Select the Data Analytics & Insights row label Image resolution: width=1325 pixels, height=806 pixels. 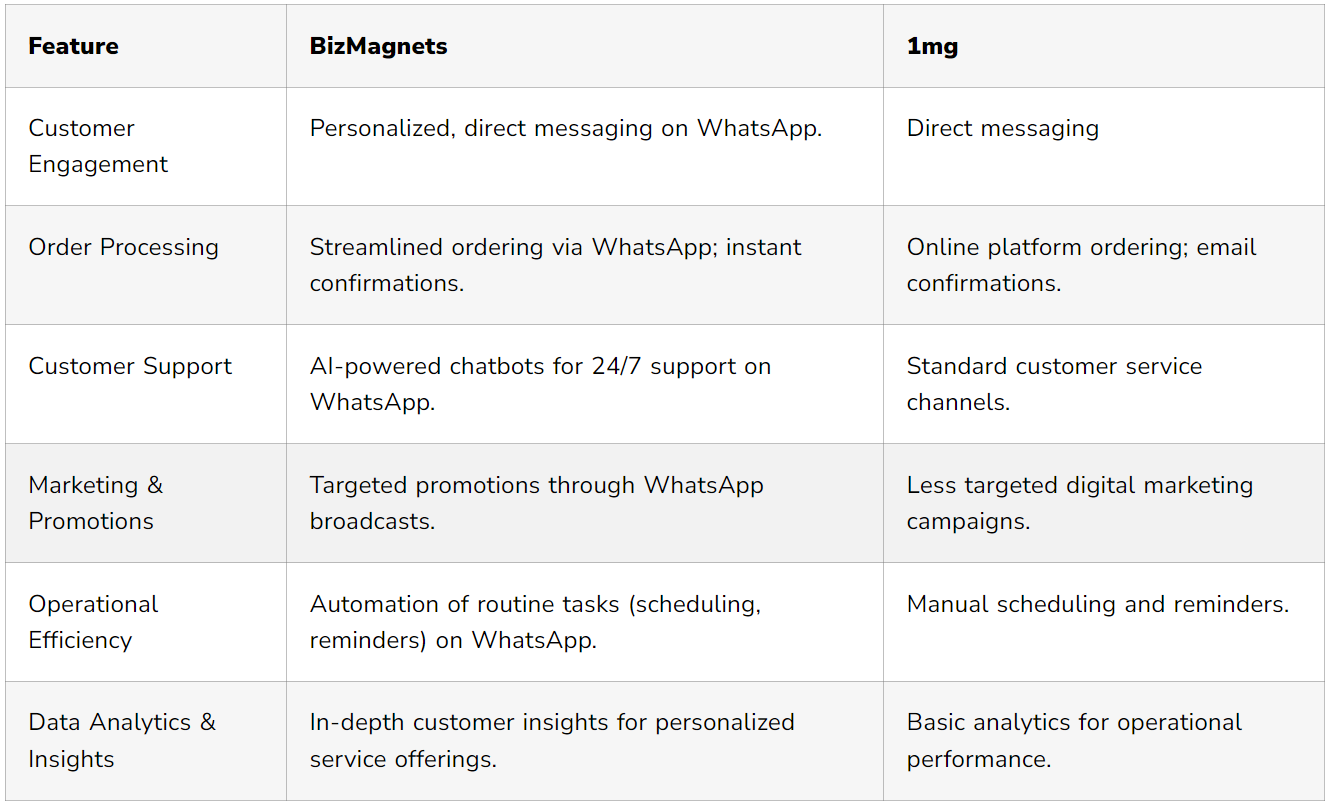(x=121, y=740)
